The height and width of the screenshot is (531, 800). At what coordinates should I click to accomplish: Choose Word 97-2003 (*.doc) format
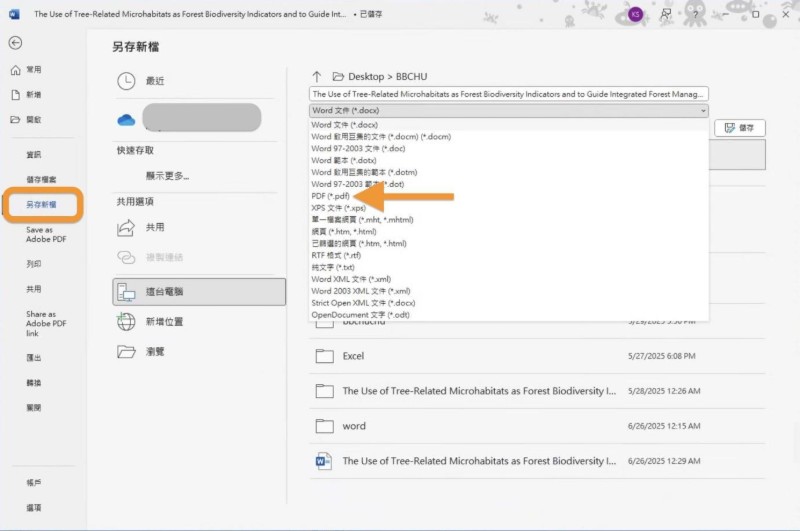[x=509, y=148]
